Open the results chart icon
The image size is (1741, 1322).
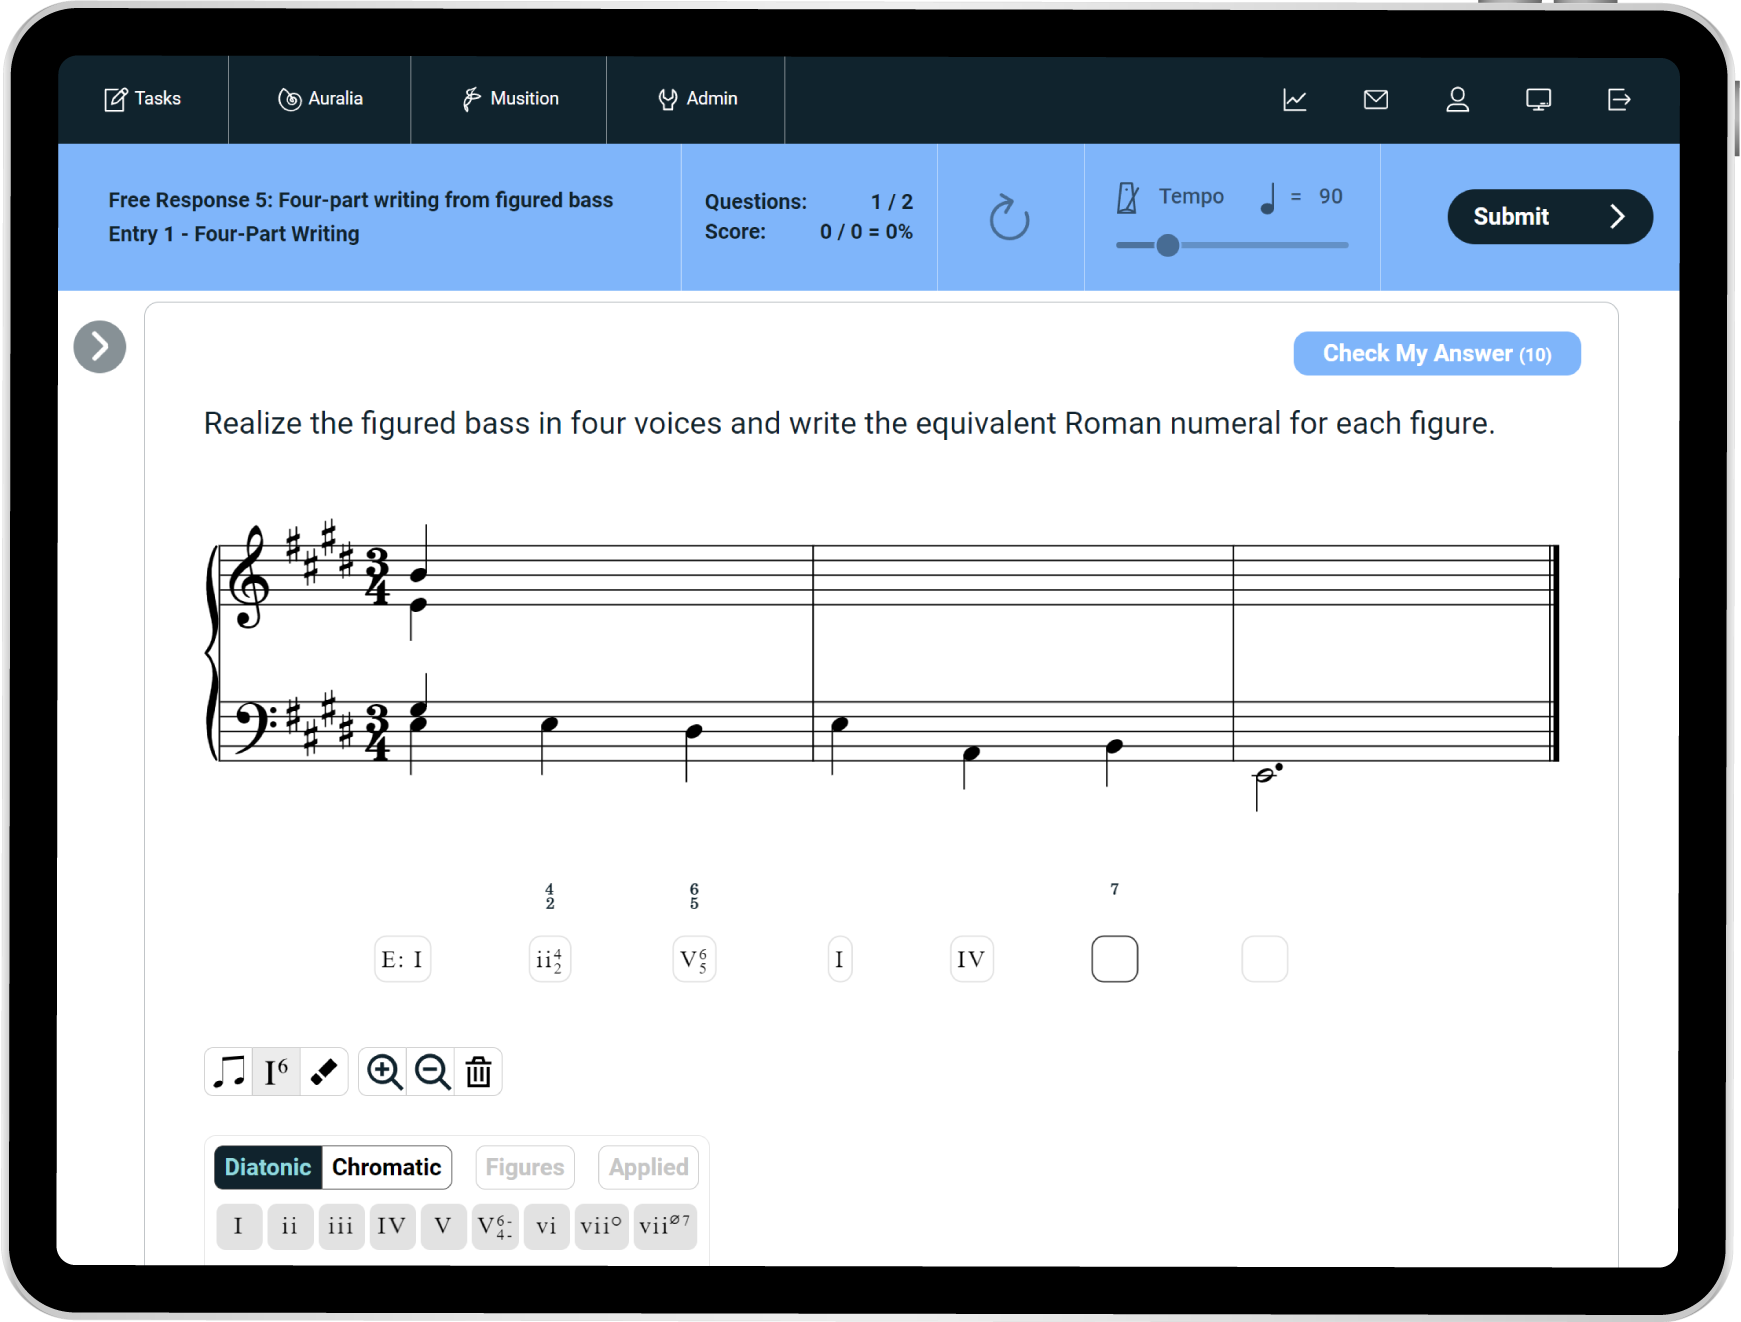pos(1295,100)
